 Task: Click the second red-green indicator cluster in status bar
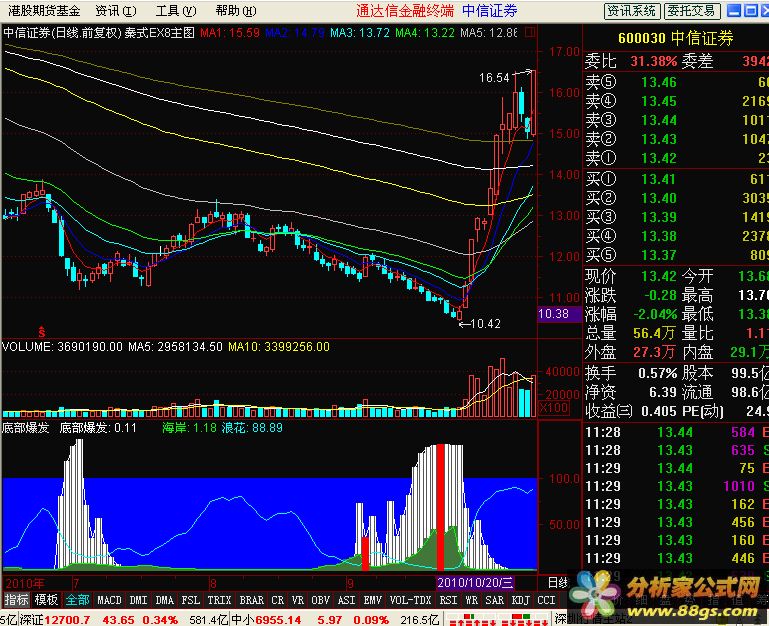522,620
